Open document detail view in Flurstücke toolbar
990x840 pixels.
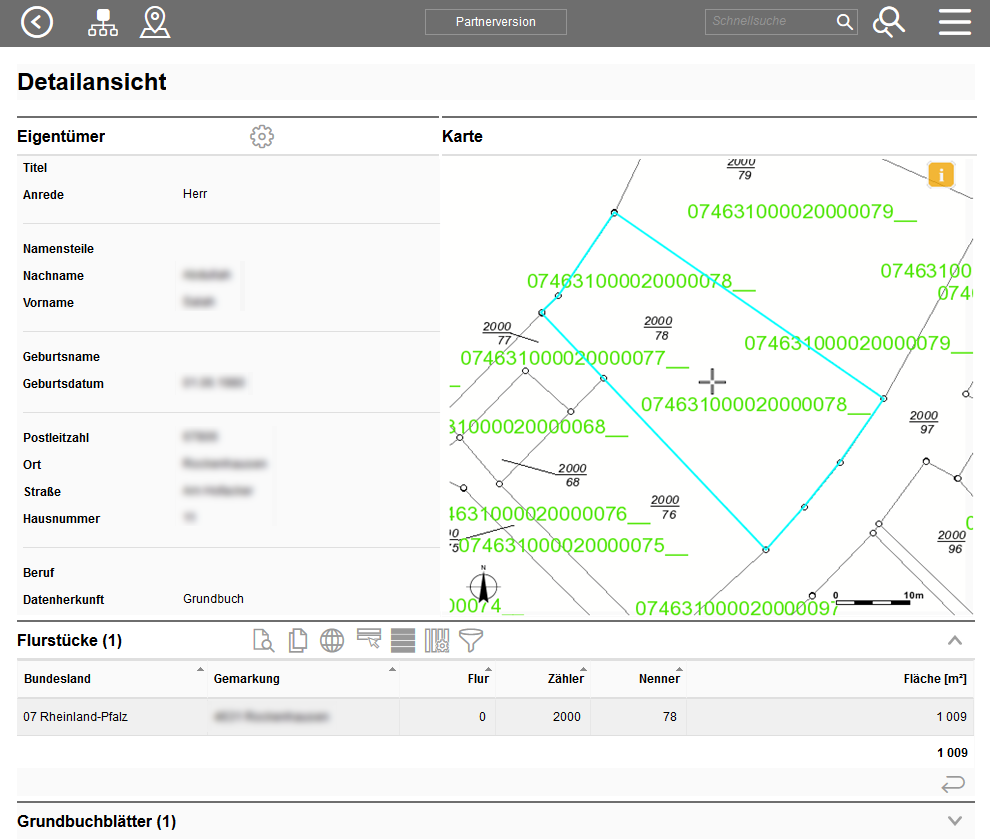tap(263, 640)
